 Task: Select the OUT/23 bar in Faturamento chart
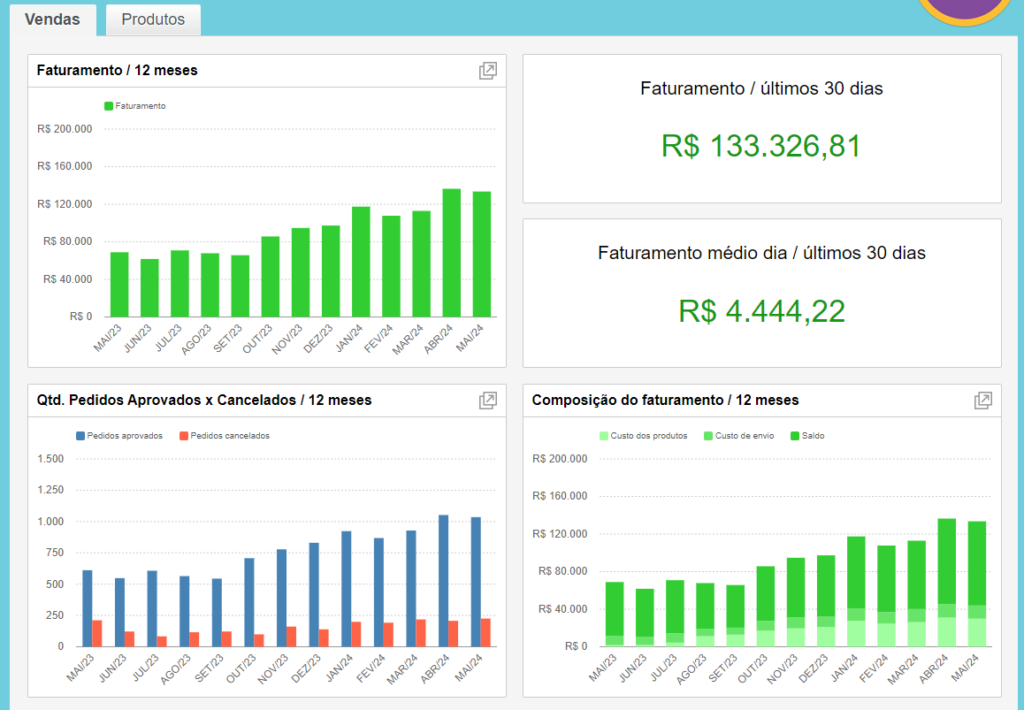(270, 277)
